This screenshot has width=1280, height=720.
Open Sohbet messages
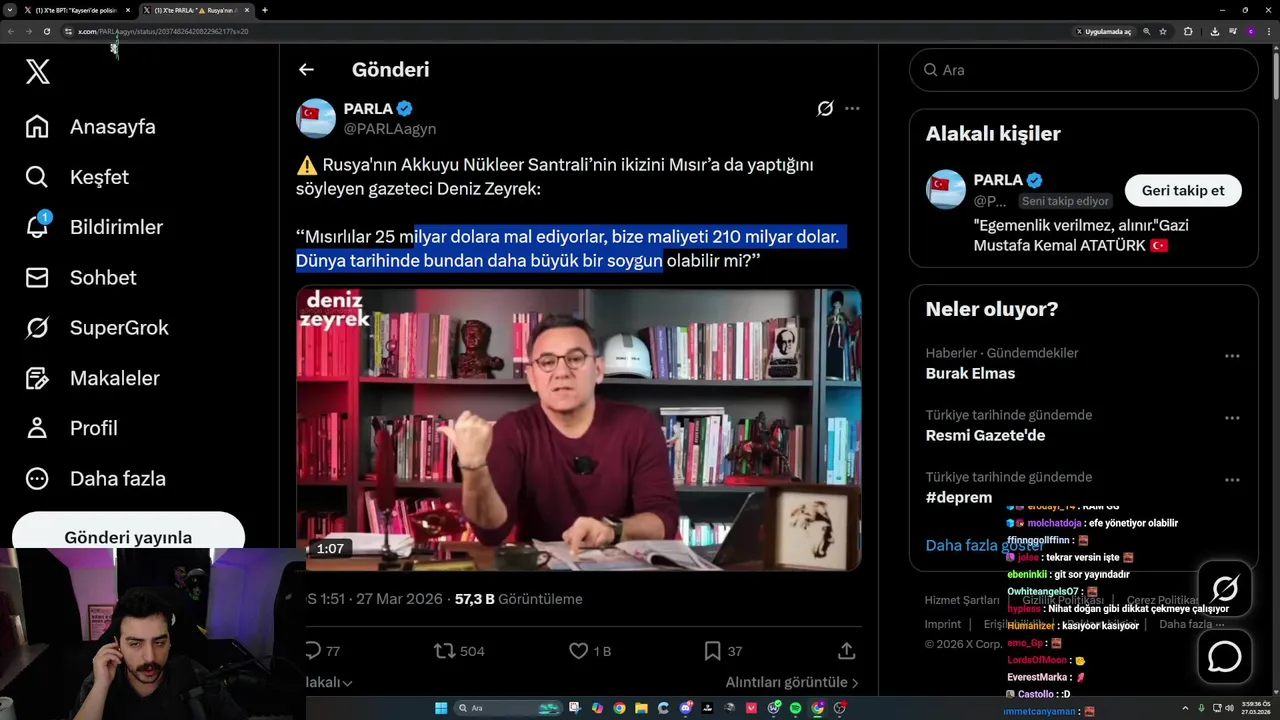coord(80,277)
